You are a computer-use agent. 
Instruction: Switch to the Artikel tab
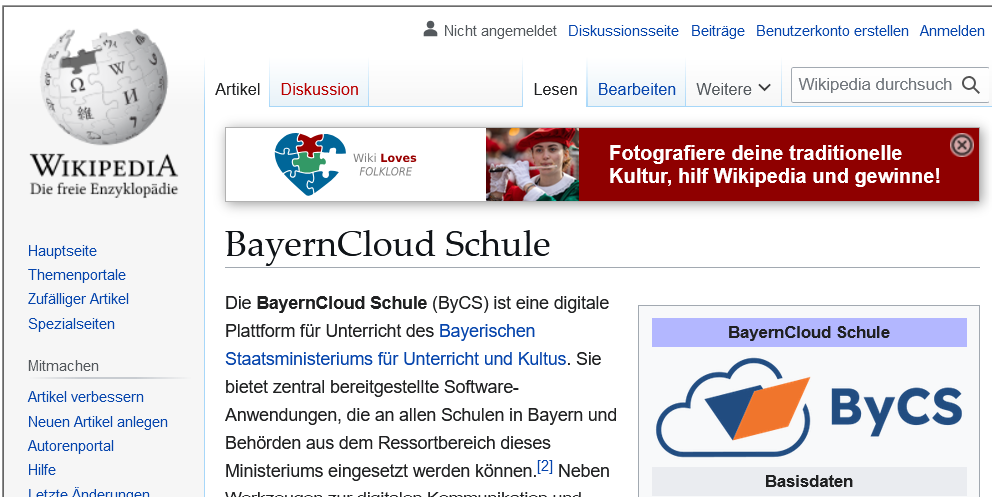click(x=238, y=89)
